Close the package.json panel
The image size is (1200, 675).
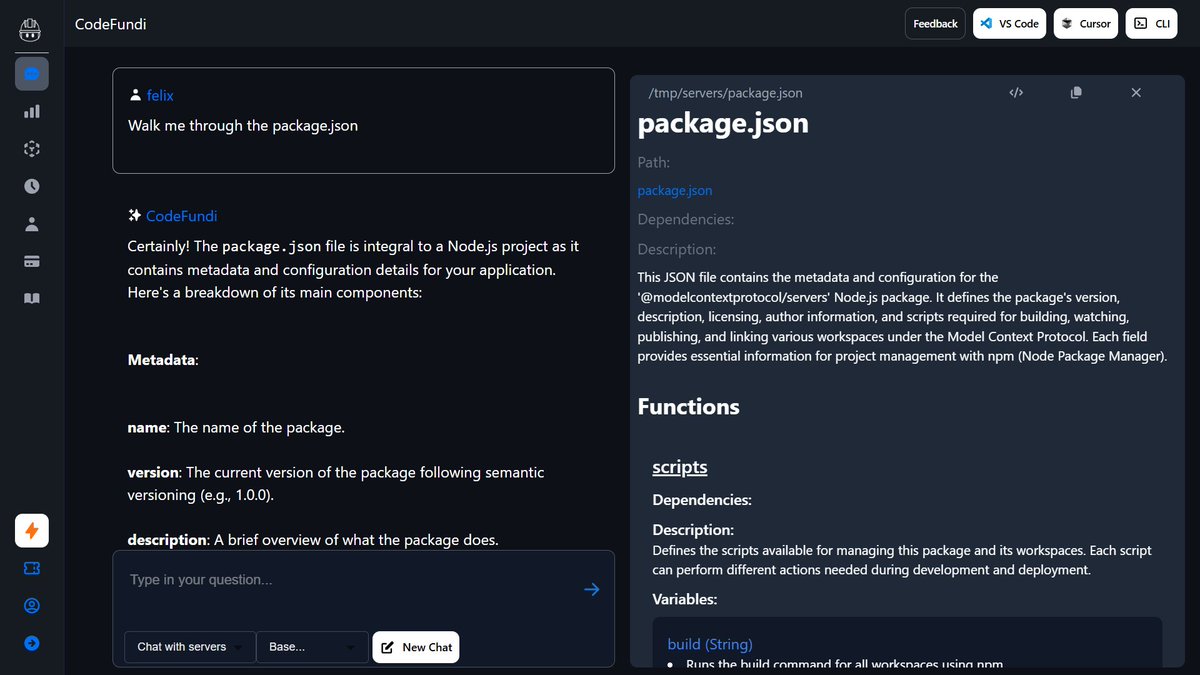click(x=1136, y=92)
